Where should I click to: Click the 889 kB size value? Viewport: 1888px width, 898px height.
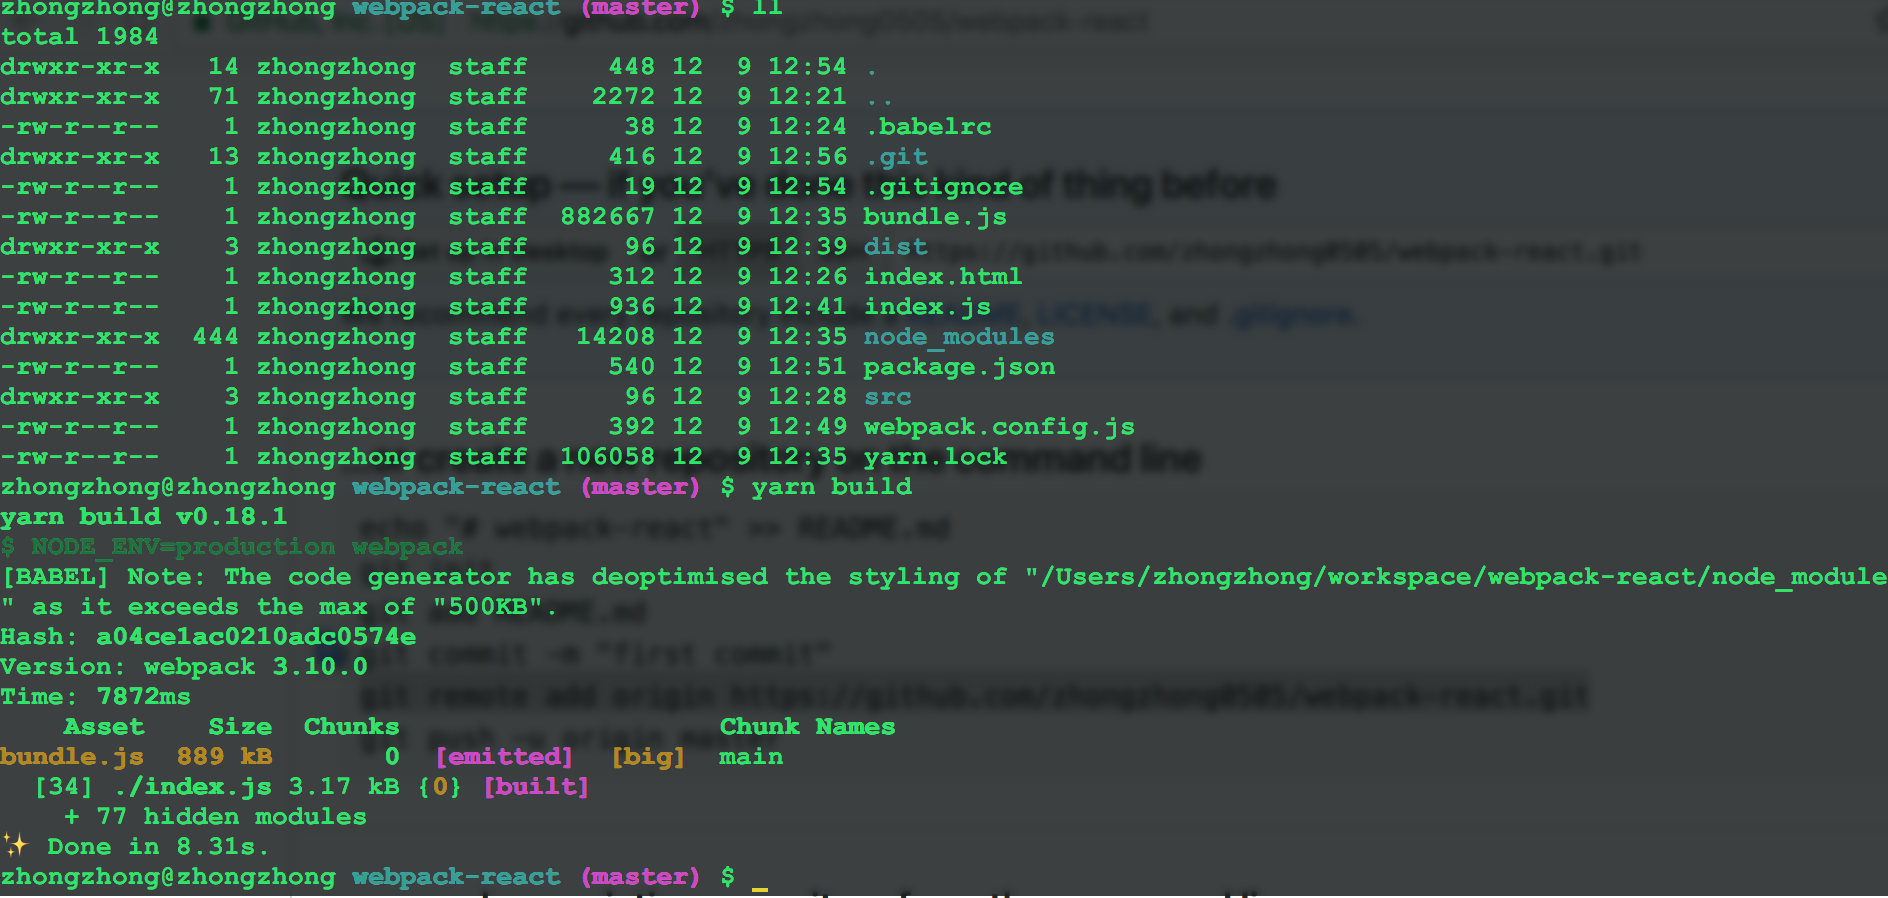click(225, 757)
